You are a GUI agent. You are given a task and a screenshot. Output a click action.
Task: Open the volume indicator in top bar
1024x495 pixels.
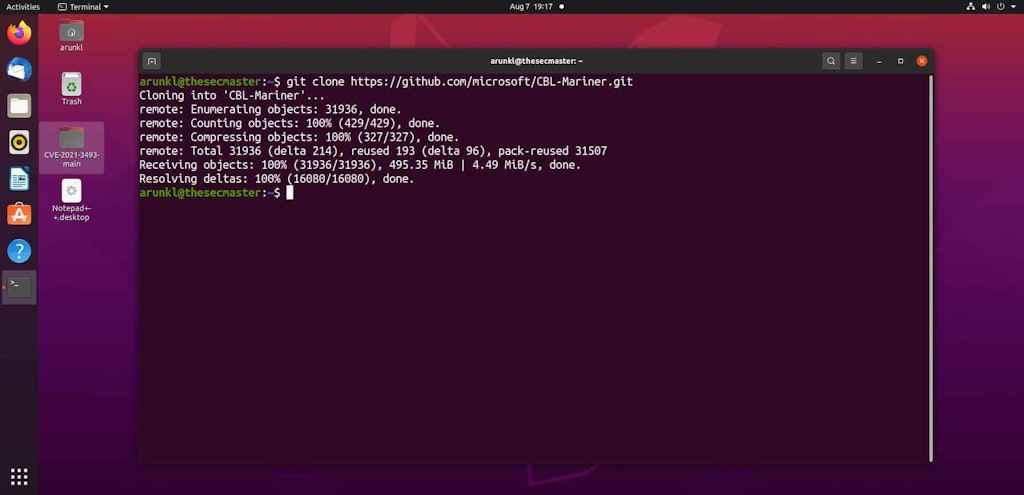[985, 7]
